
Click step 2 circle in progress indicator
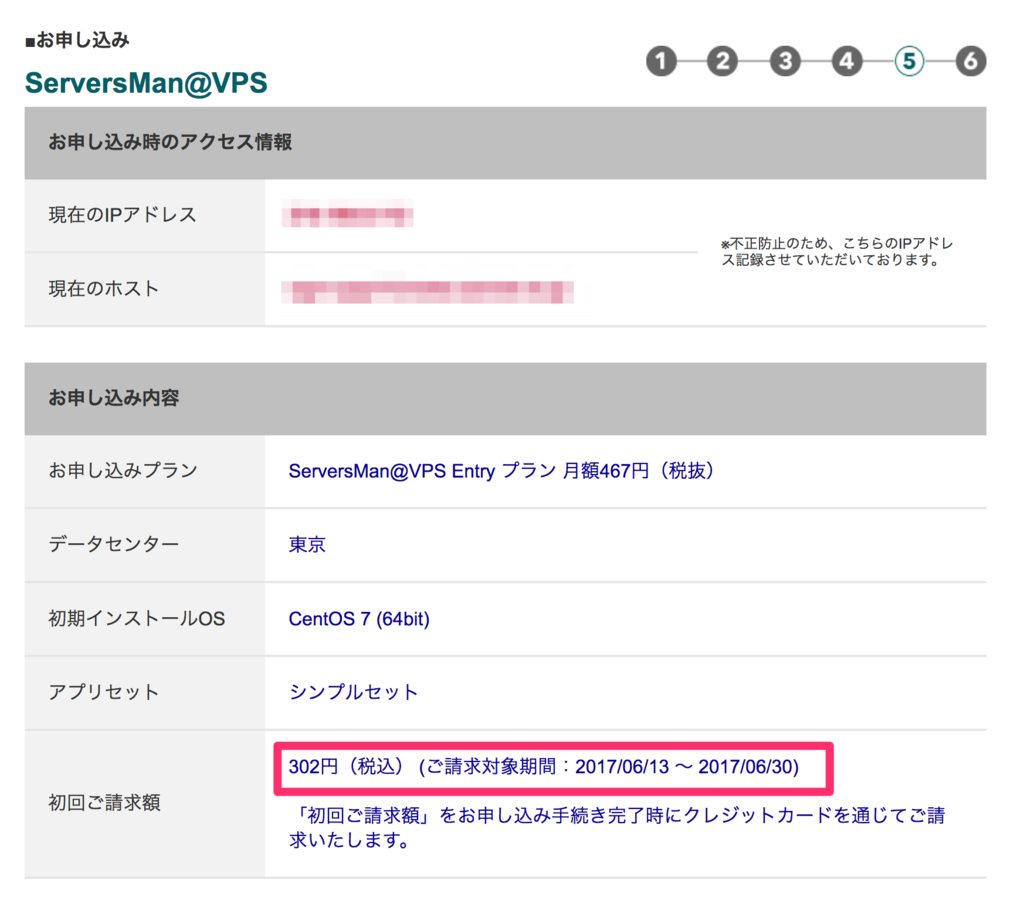coord(722,61)
